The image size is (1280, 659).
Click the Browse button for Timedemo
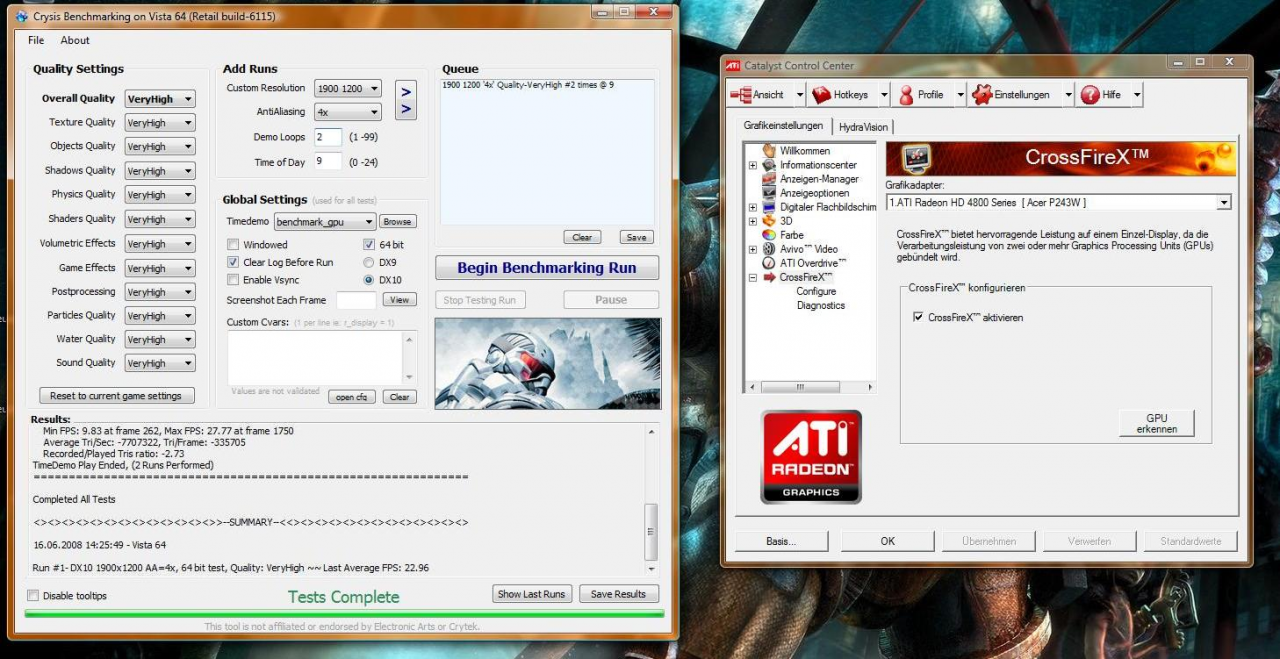[x=397, y=222]
